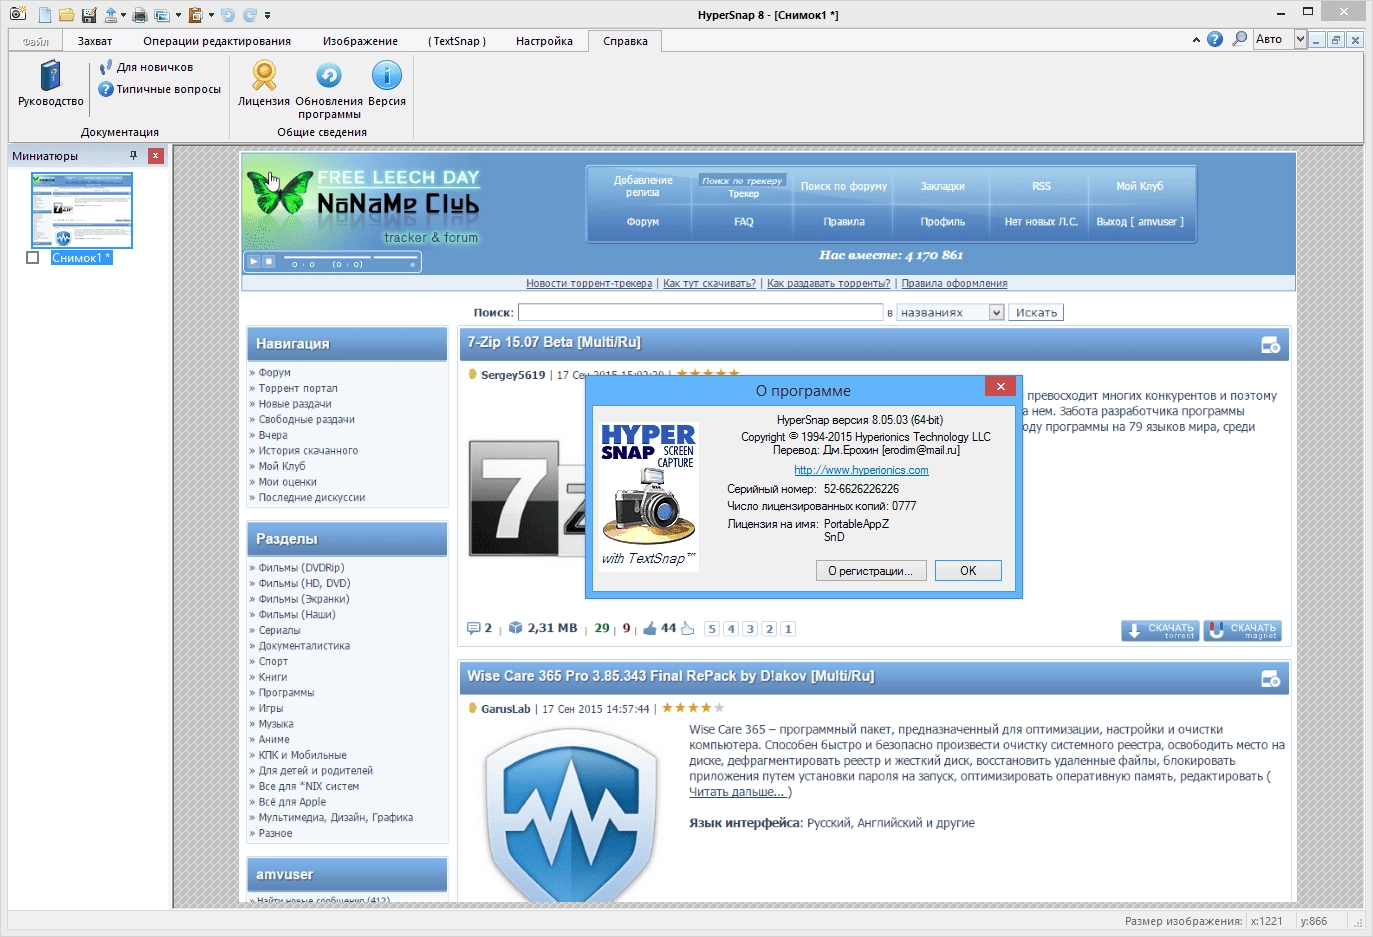The image size is (1373, 937).
Task: Expand the upload button dropdown arrow
Action: coord(124,15)
